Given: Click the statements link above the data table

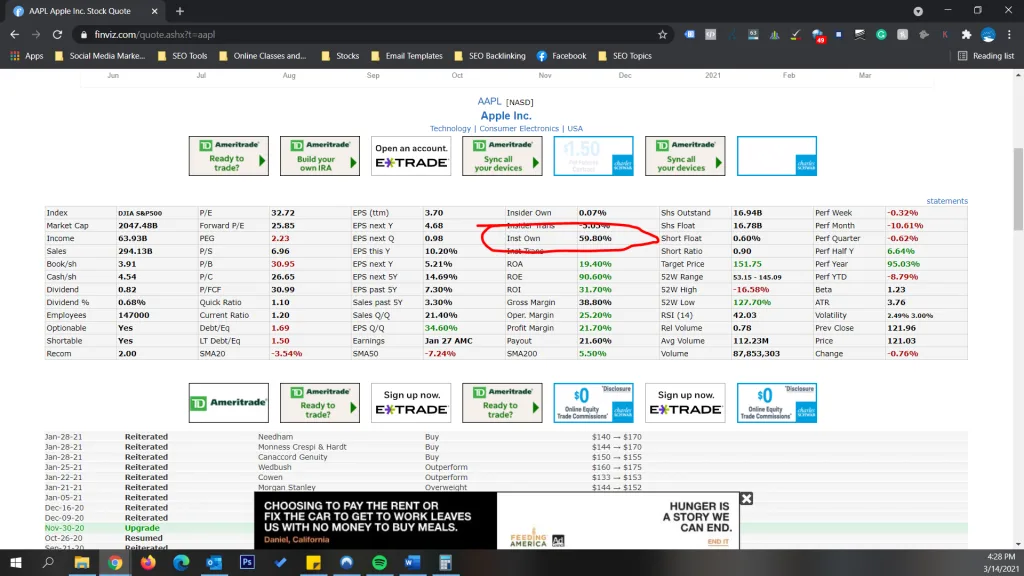Looking at the screenshot, I should coord(946,201).
